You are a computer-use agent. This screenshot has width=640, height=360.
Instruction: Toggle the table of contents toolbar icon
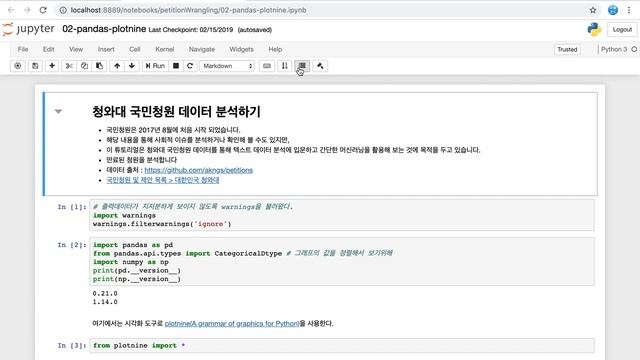click(x=302, y=66)
